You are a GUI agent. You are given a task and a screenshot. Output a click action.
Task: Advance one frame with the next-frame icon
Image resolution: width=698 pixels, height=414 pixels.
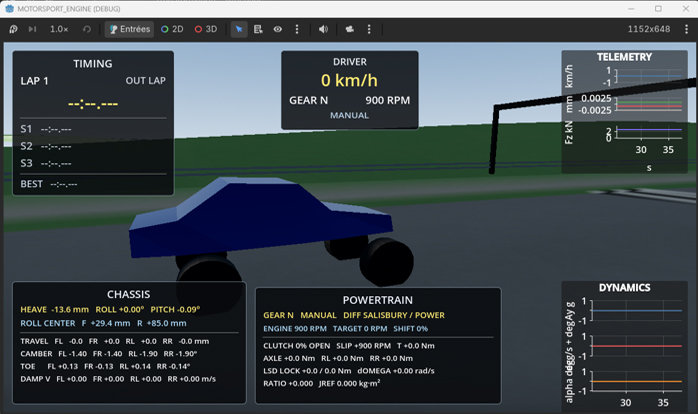(32, 29)
